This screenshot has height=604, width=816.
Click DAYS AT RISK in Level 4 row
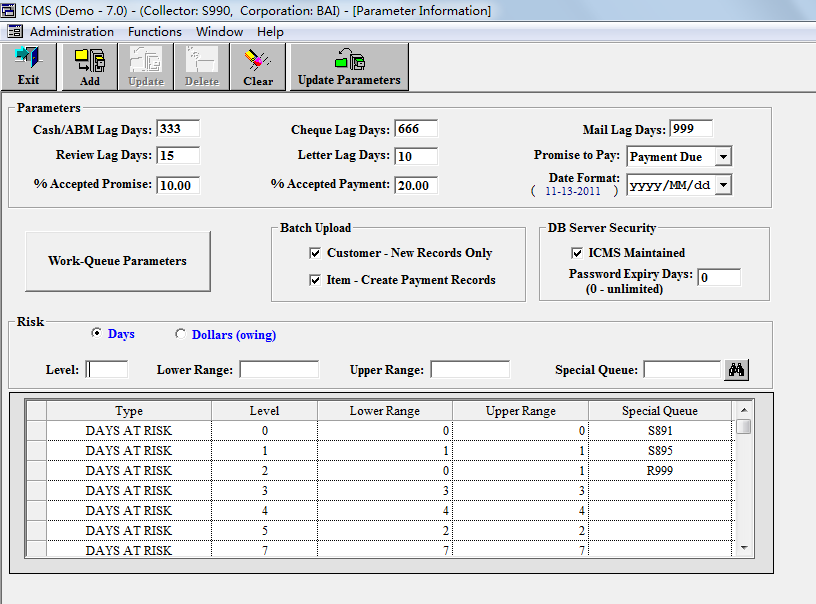point(129,511)
